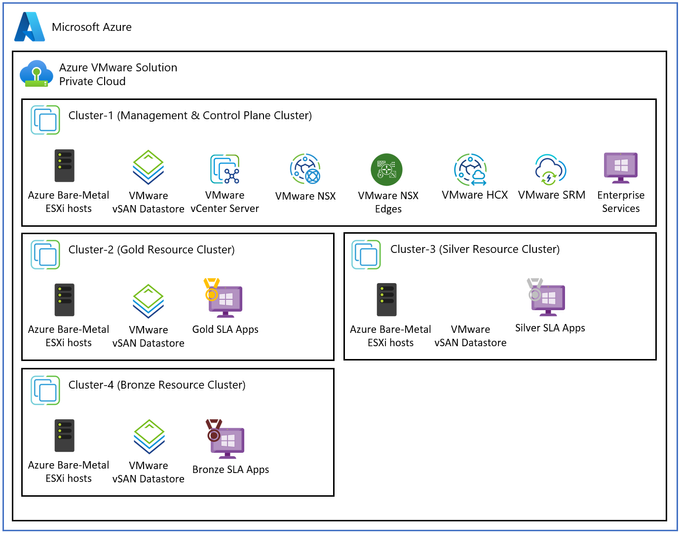
Task: Click 'Cluster-3 (Silver Resource Cluster)' heading
Action: tap(475, 249)
